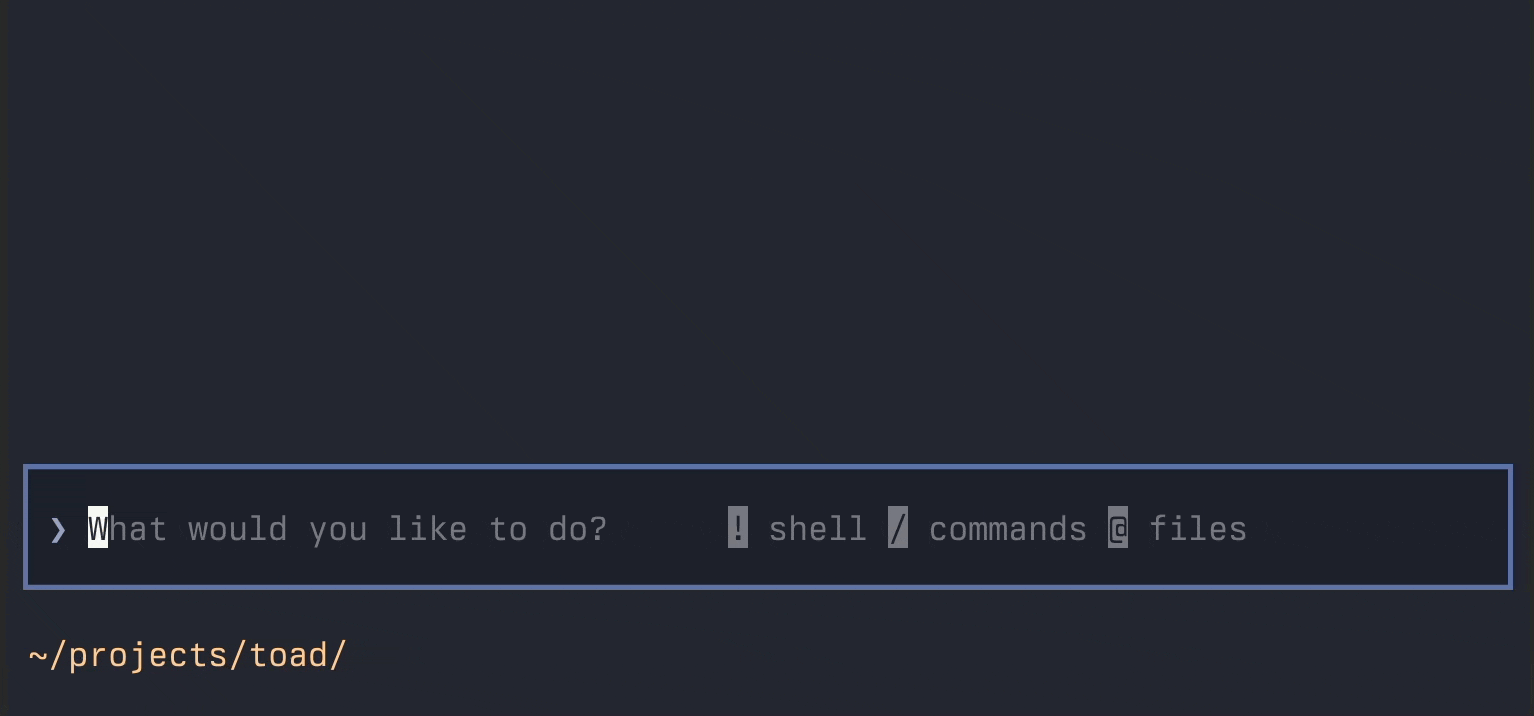Select the "shell" hint label

[818, 528]
